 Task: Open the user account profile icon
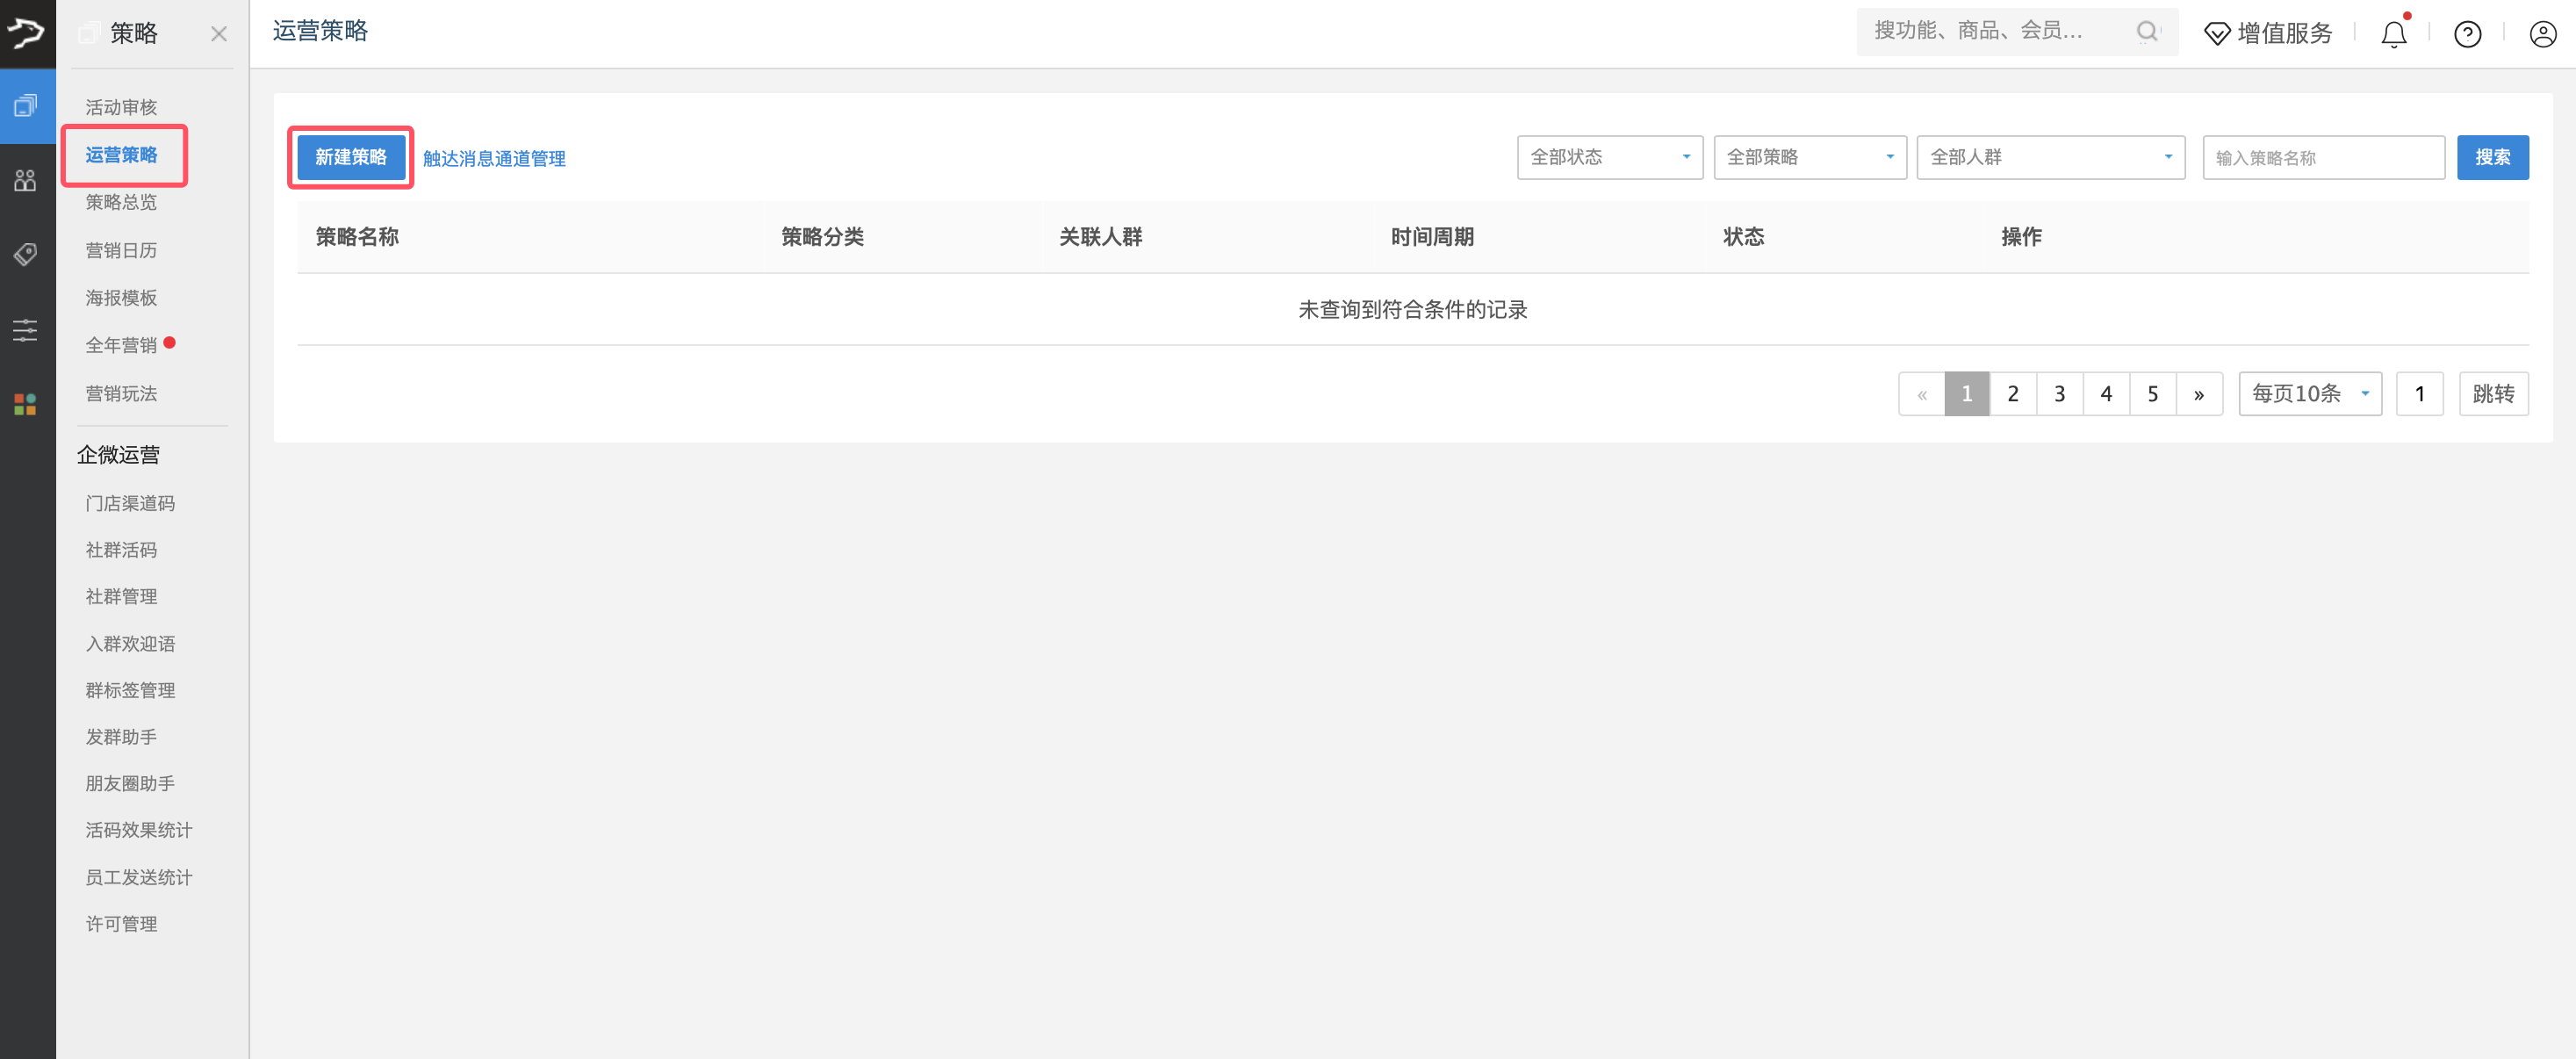[2542, 35]
